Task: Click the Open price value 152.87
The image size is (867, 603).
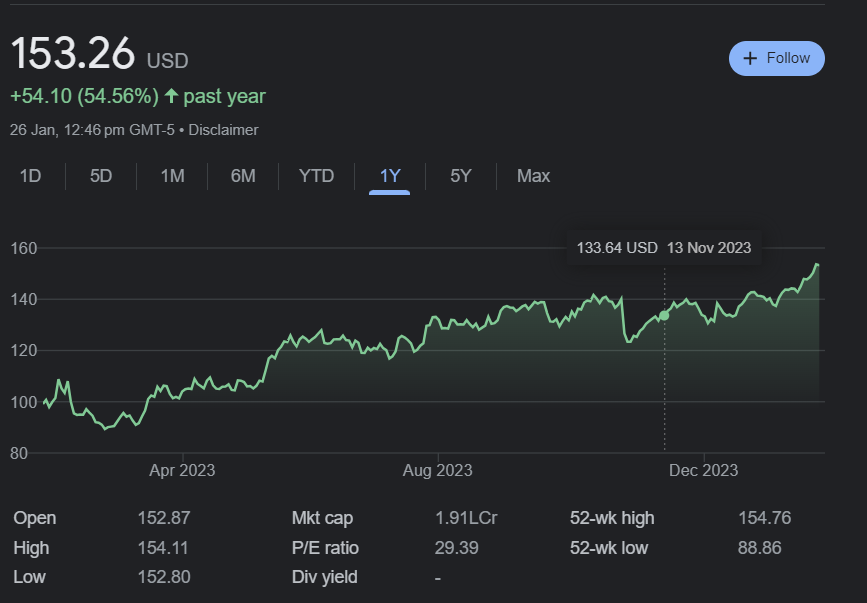Action: pos(163,518)
